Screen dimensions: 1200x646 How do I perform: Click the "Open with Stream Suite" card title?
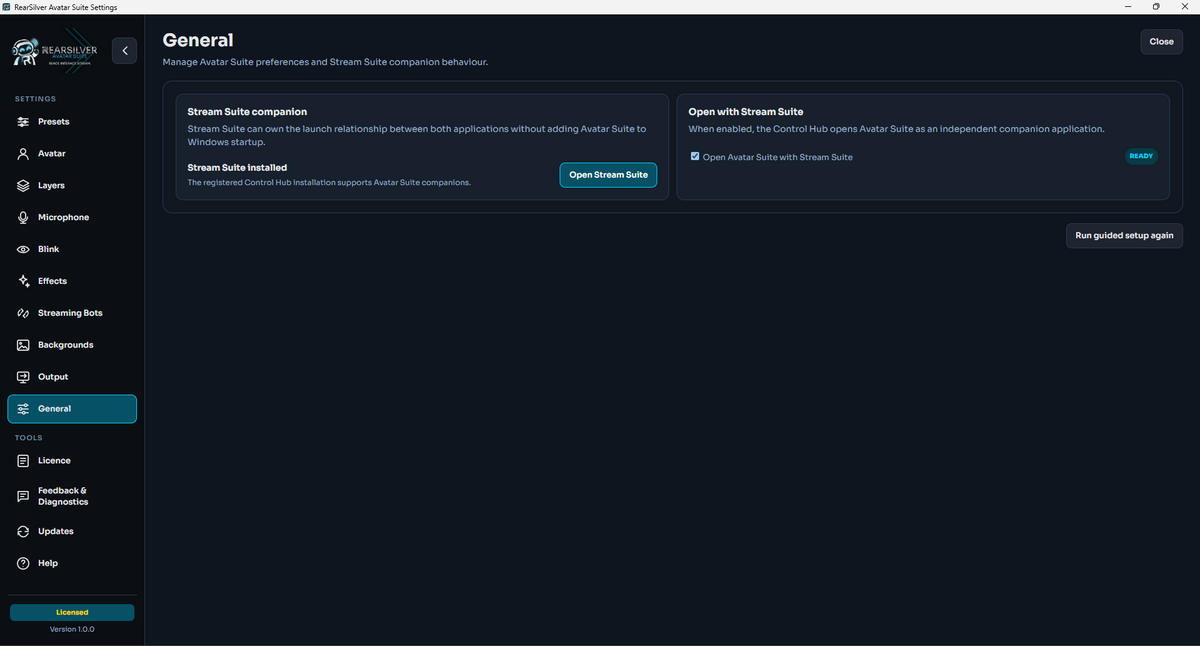pos(746,112)
